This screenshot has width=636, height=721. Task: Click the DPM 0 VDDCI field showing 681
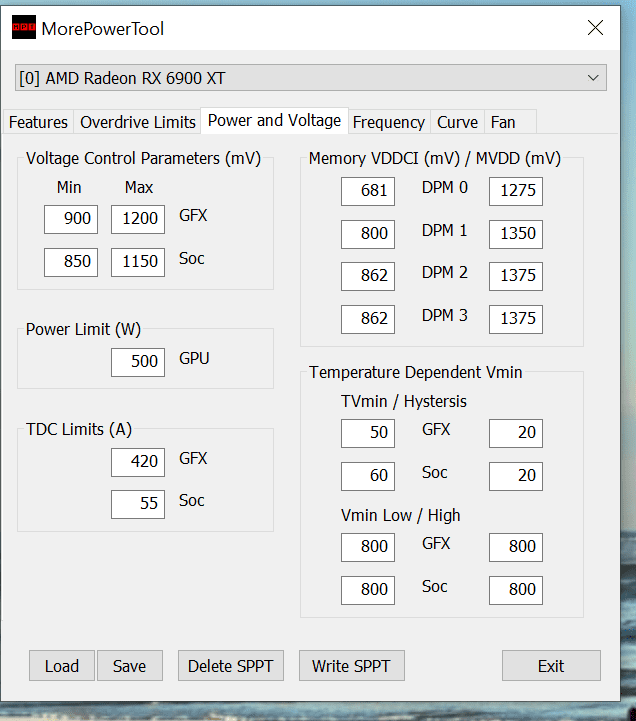tap(368, 191)
